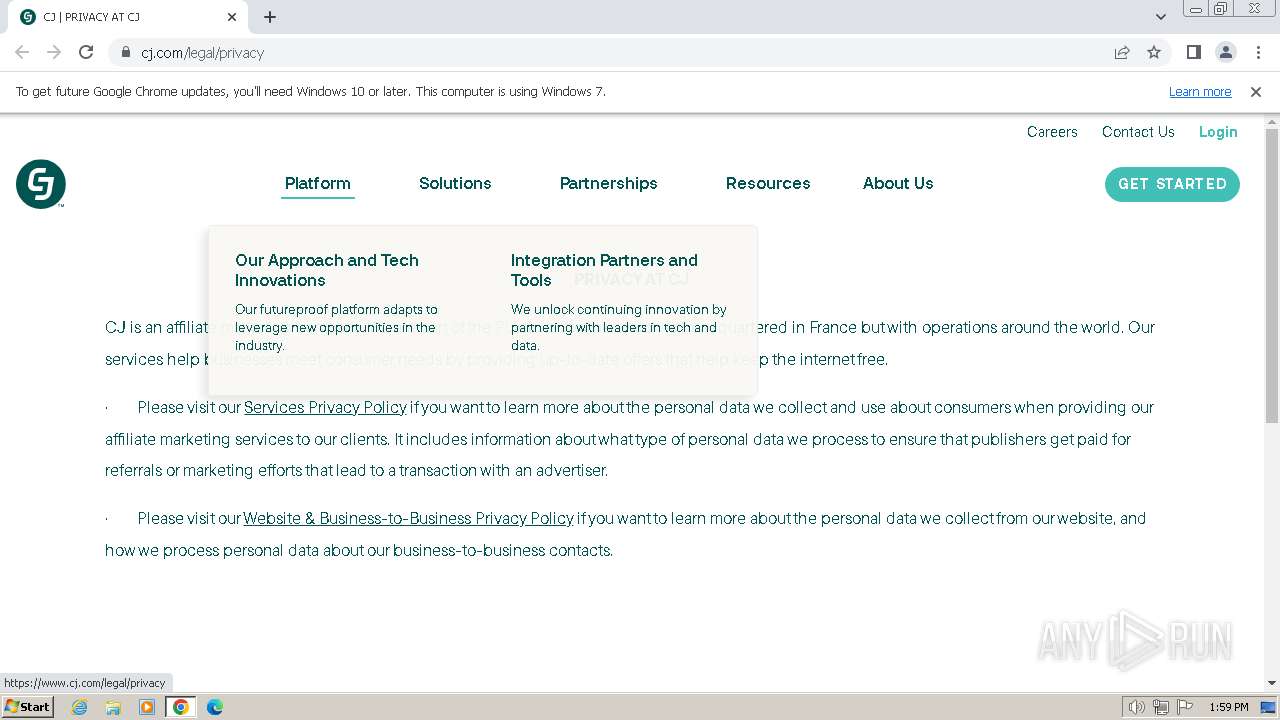The width and height of the screenshot is (1280, 720).
Task: Click the Login link
Action: click(1218, 132)
